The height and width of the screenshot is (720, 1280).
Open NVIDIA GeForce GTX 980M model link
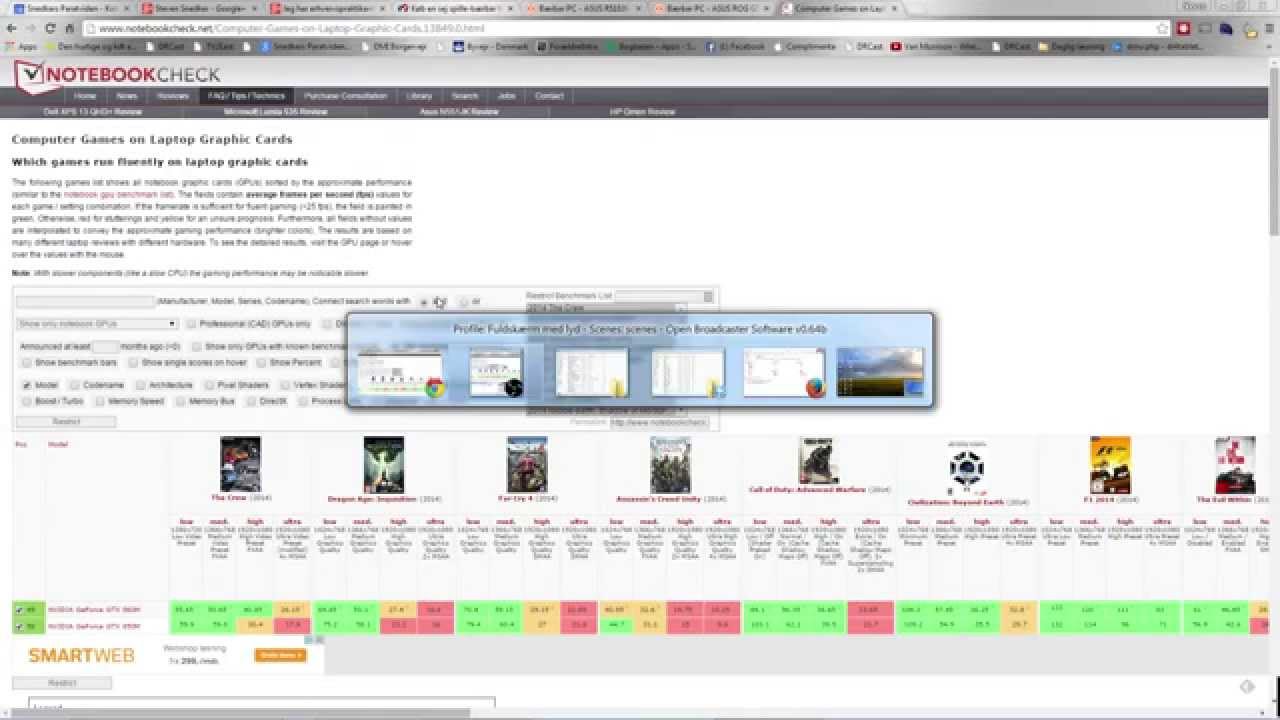tap(94, 610)
